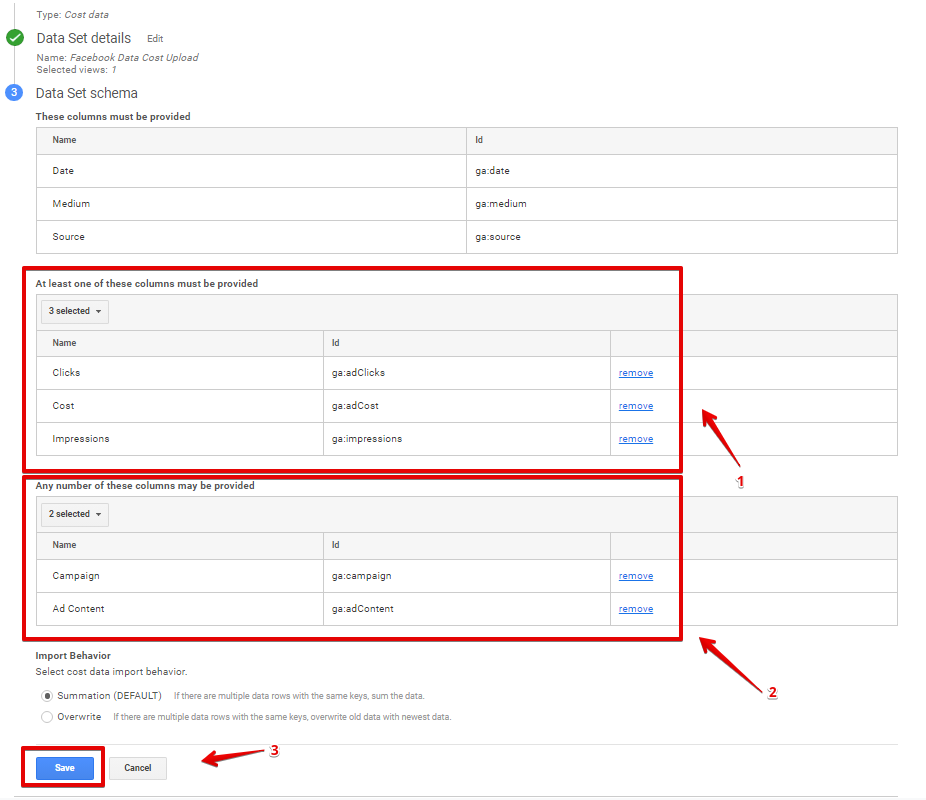Open the '3 selected' columns dropdown

75,311
